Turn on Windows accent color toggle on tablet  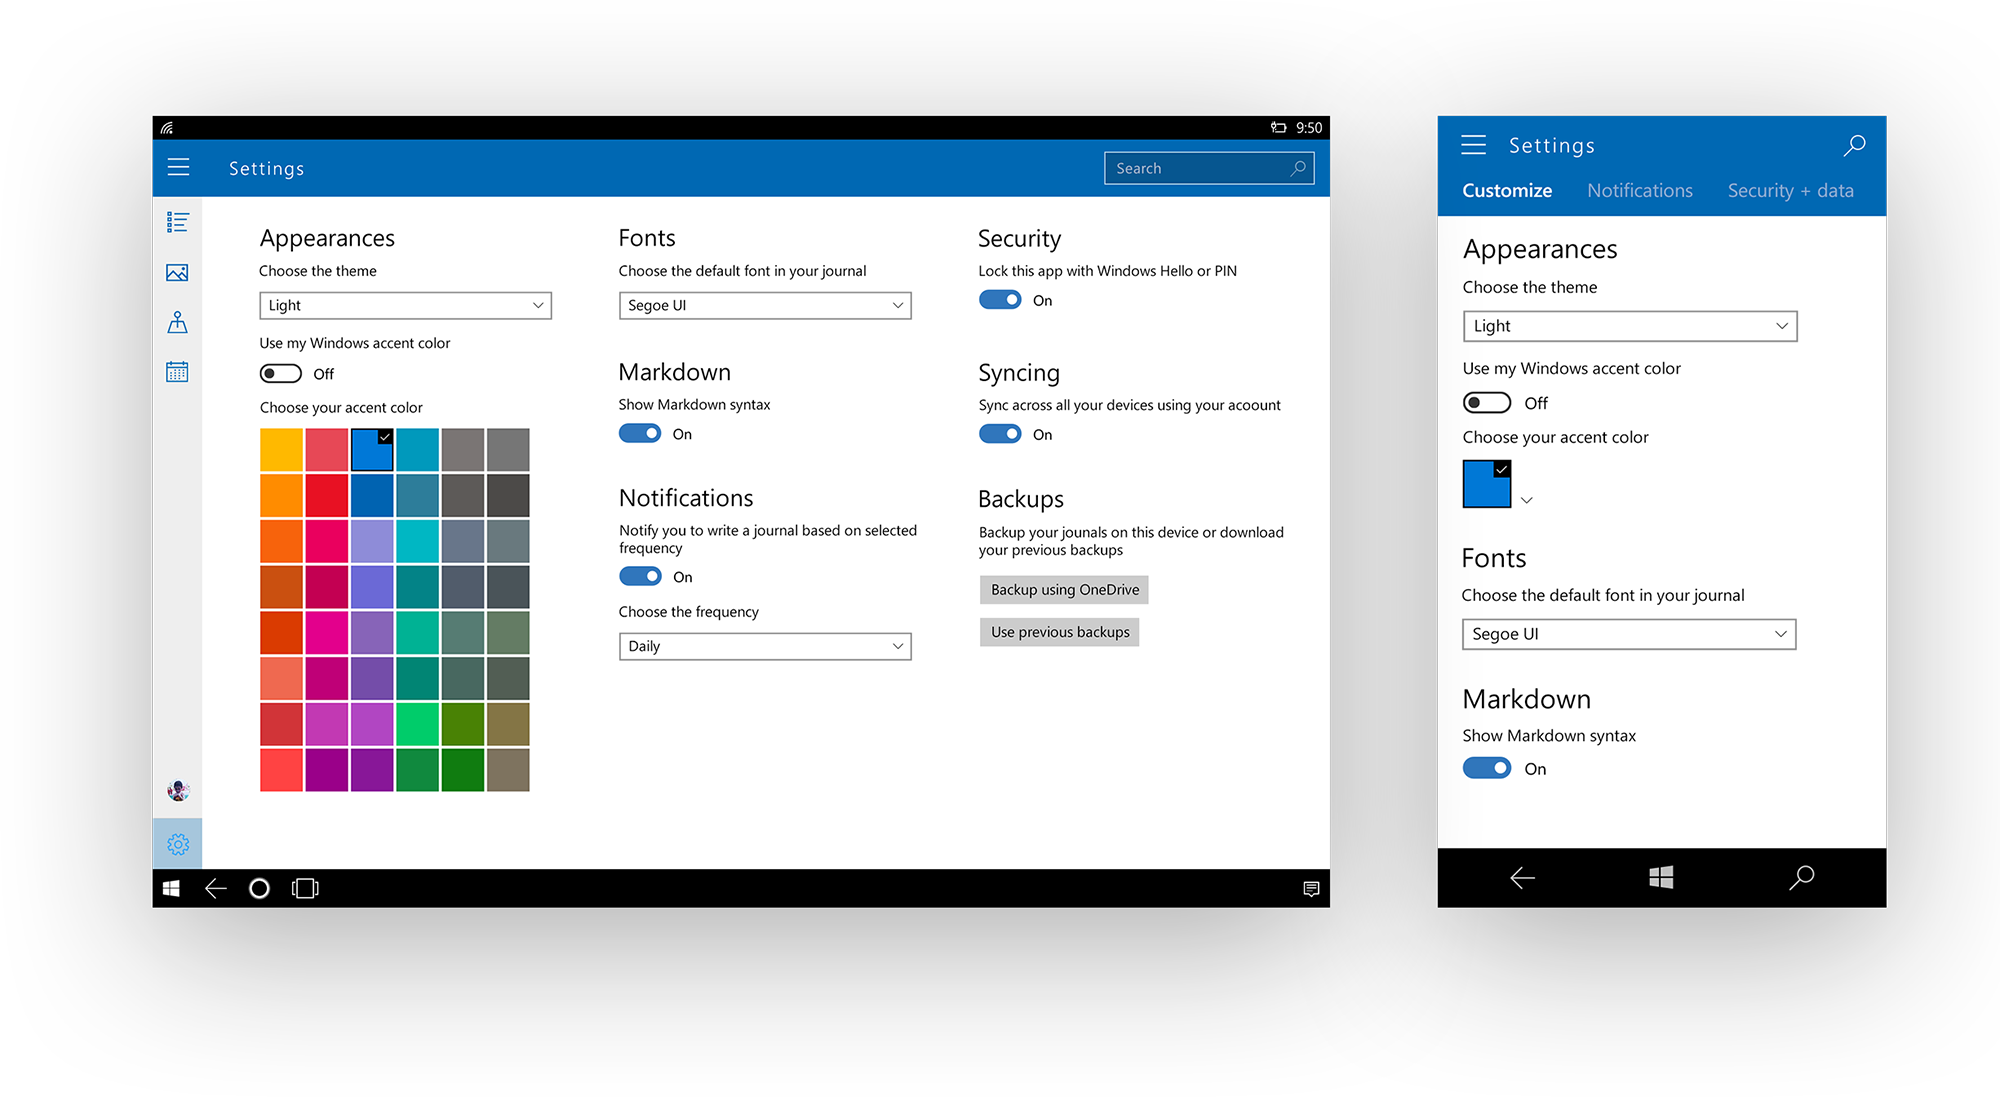pyautogui.click(x=280, y=373)
